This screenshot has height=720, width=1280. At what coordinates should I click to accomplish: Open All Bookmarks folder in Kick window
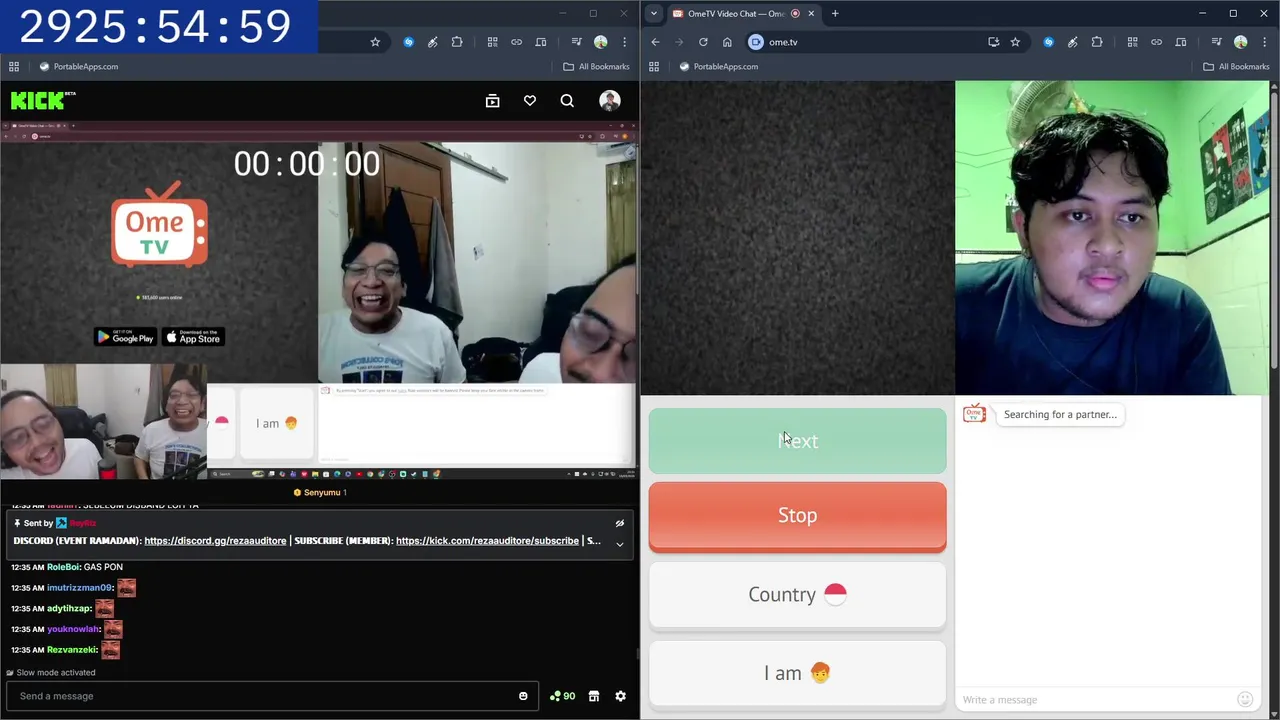tap(596, 66)
